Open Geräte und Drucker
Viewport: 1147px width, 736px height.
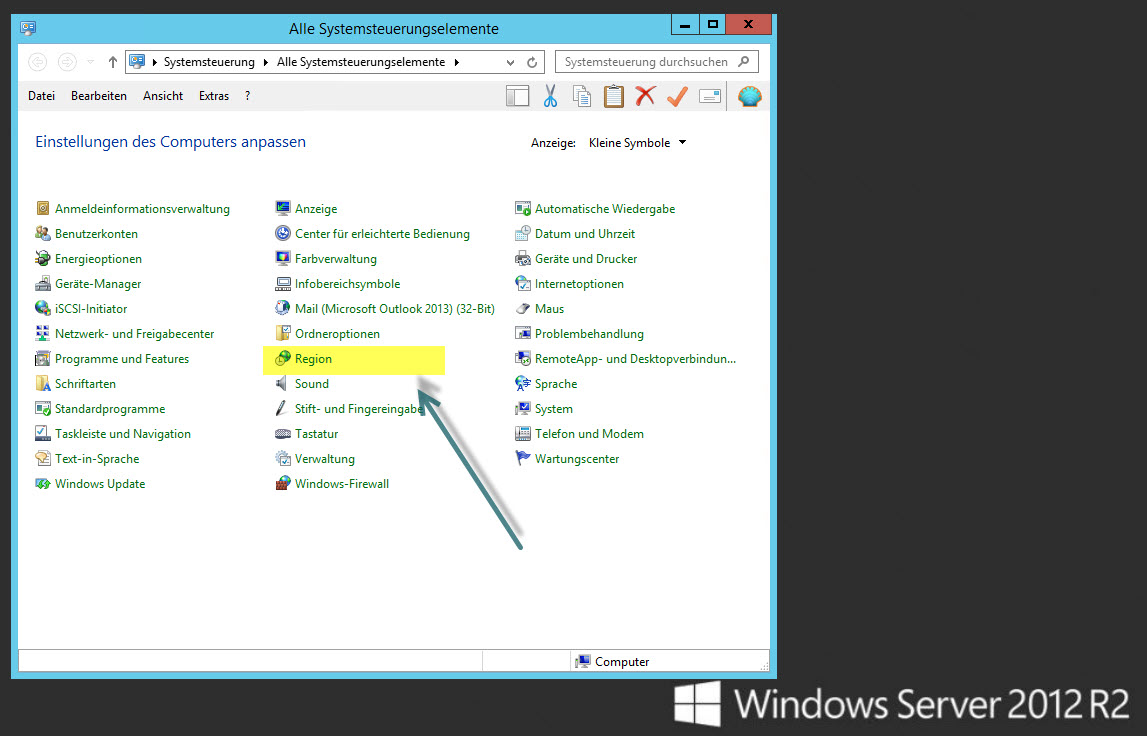coord(586,258)
